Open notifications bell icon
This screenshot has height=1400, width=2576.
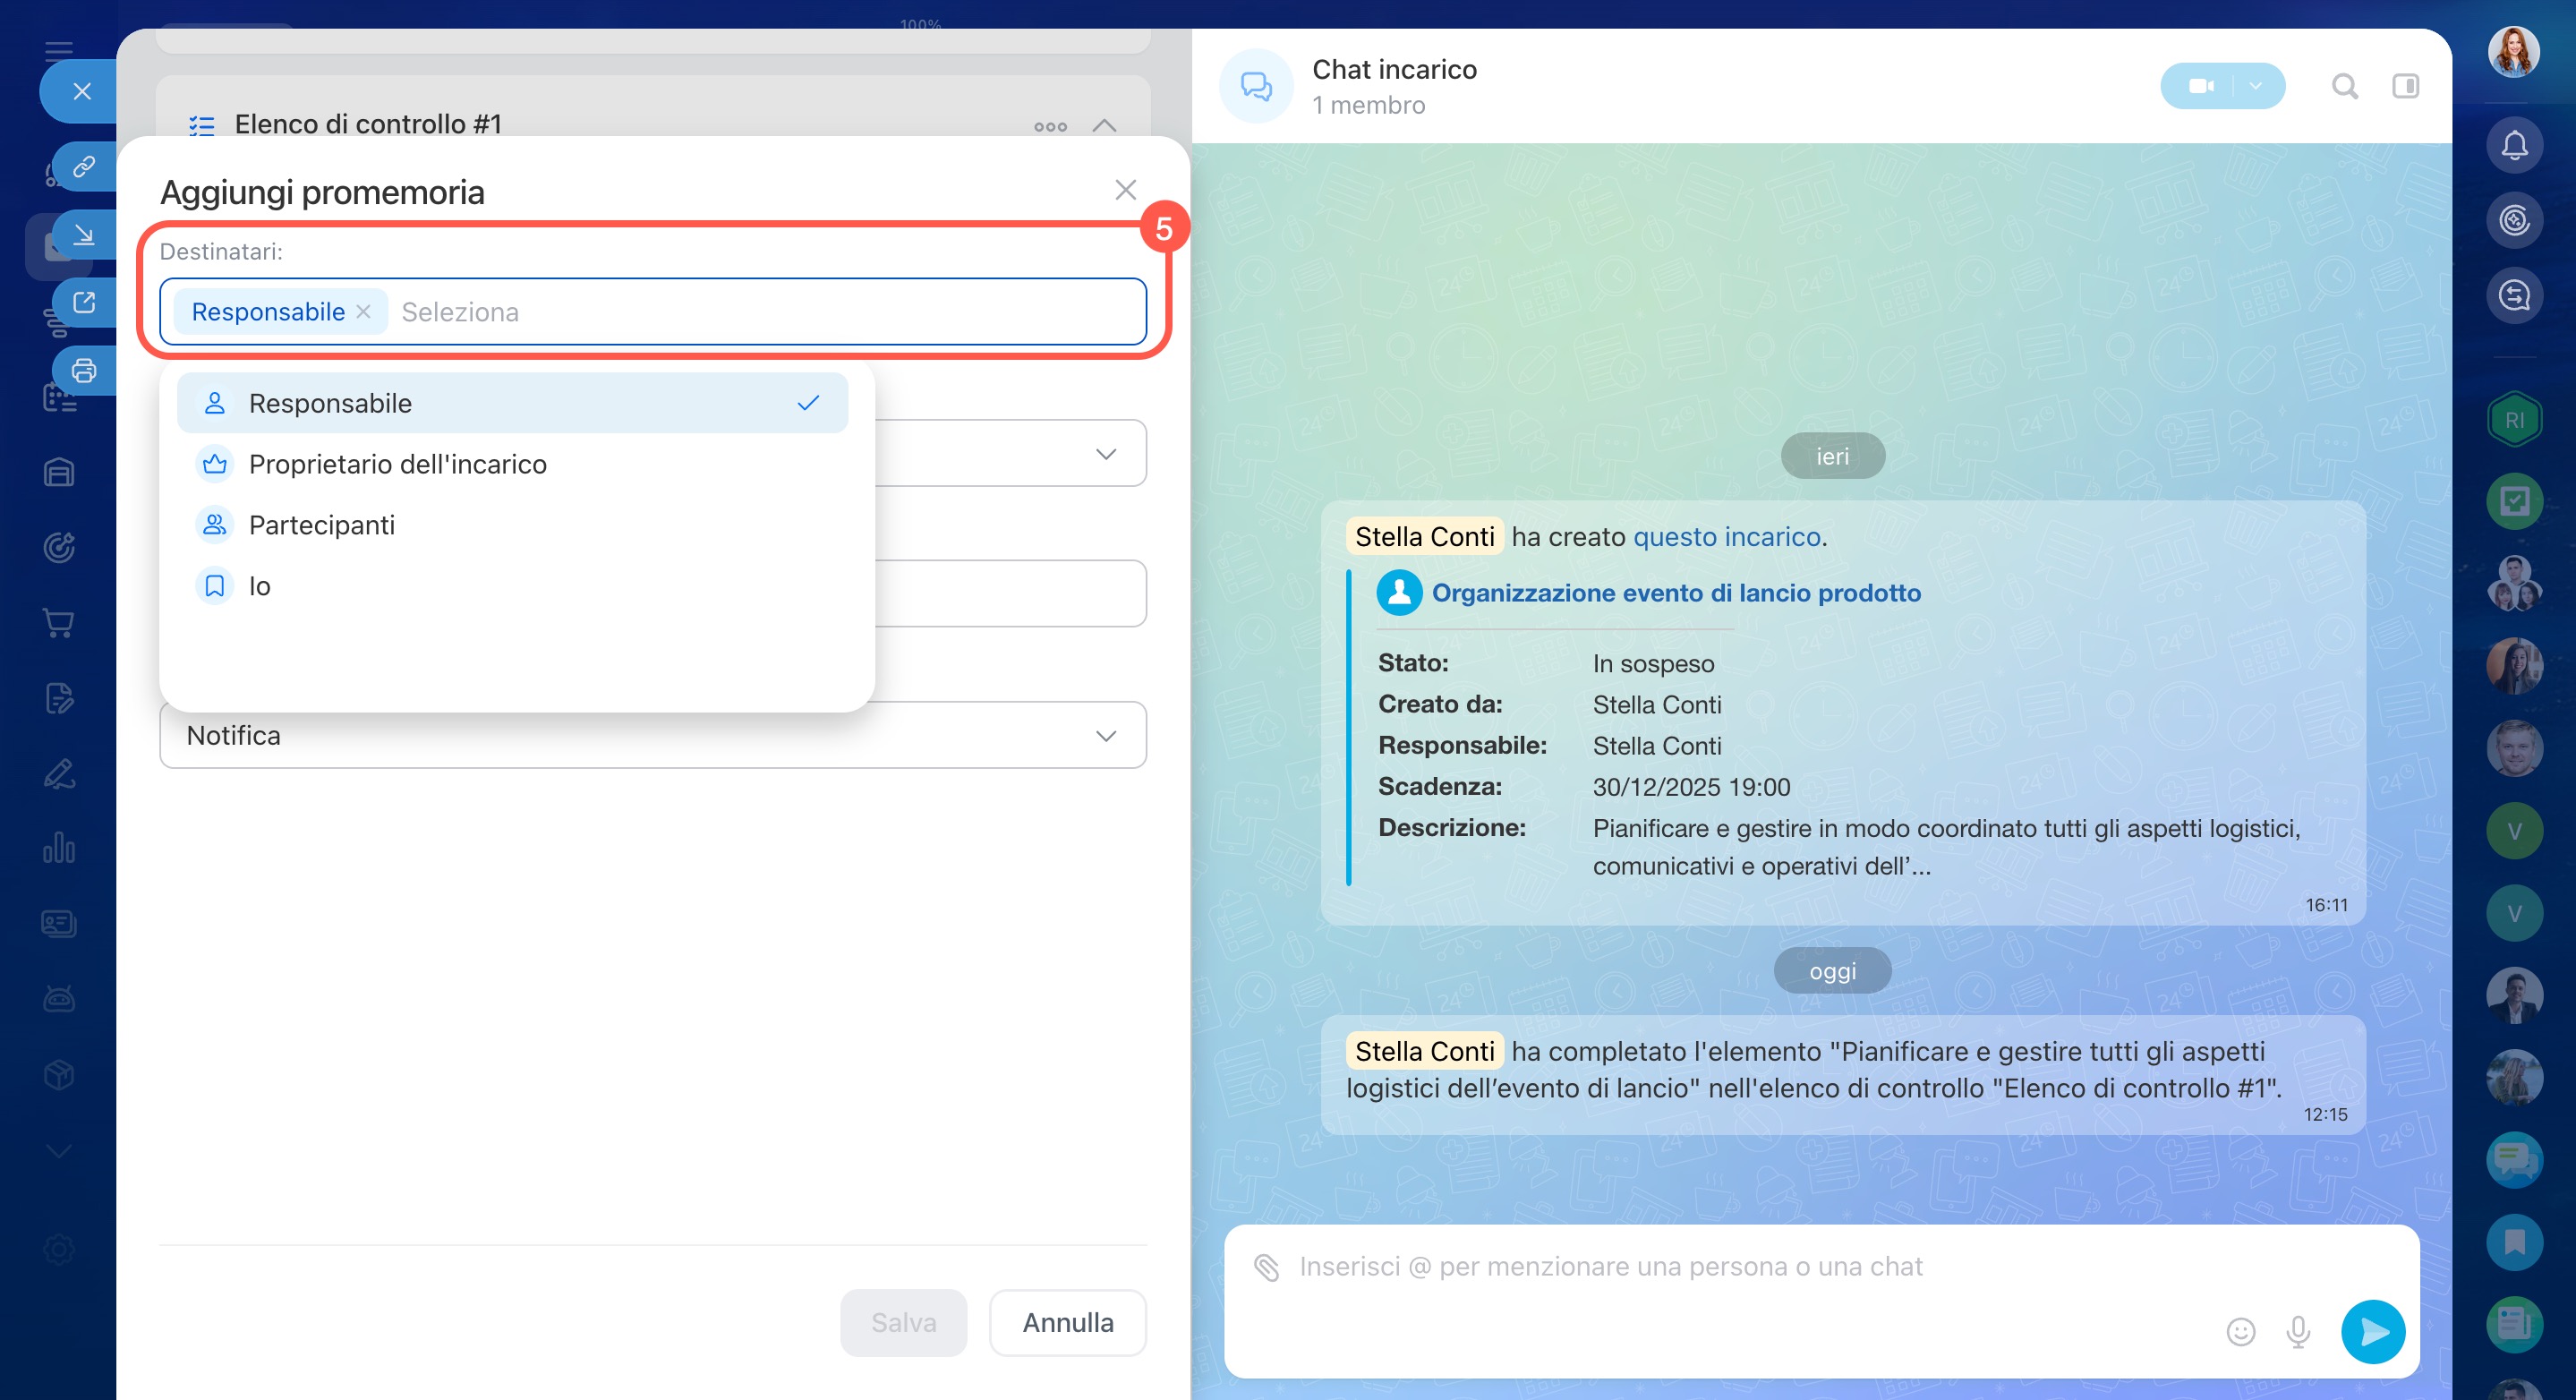click(2514, 146)
